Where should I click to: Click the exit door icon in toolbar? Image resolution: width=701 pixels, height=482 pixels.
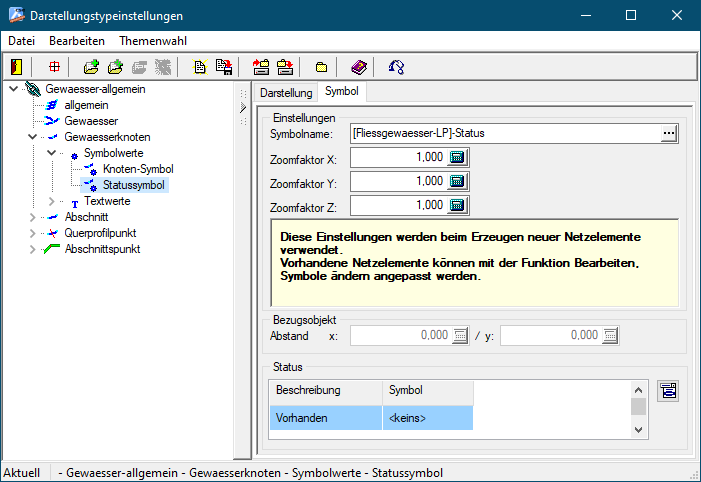[17, 67]
